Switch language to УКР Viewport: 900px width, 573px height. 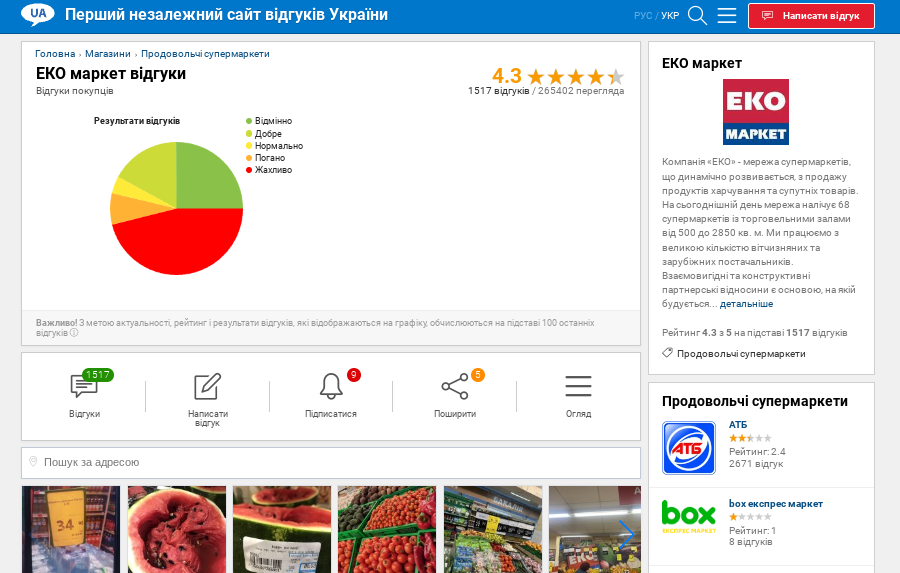[x=670, y=16]
